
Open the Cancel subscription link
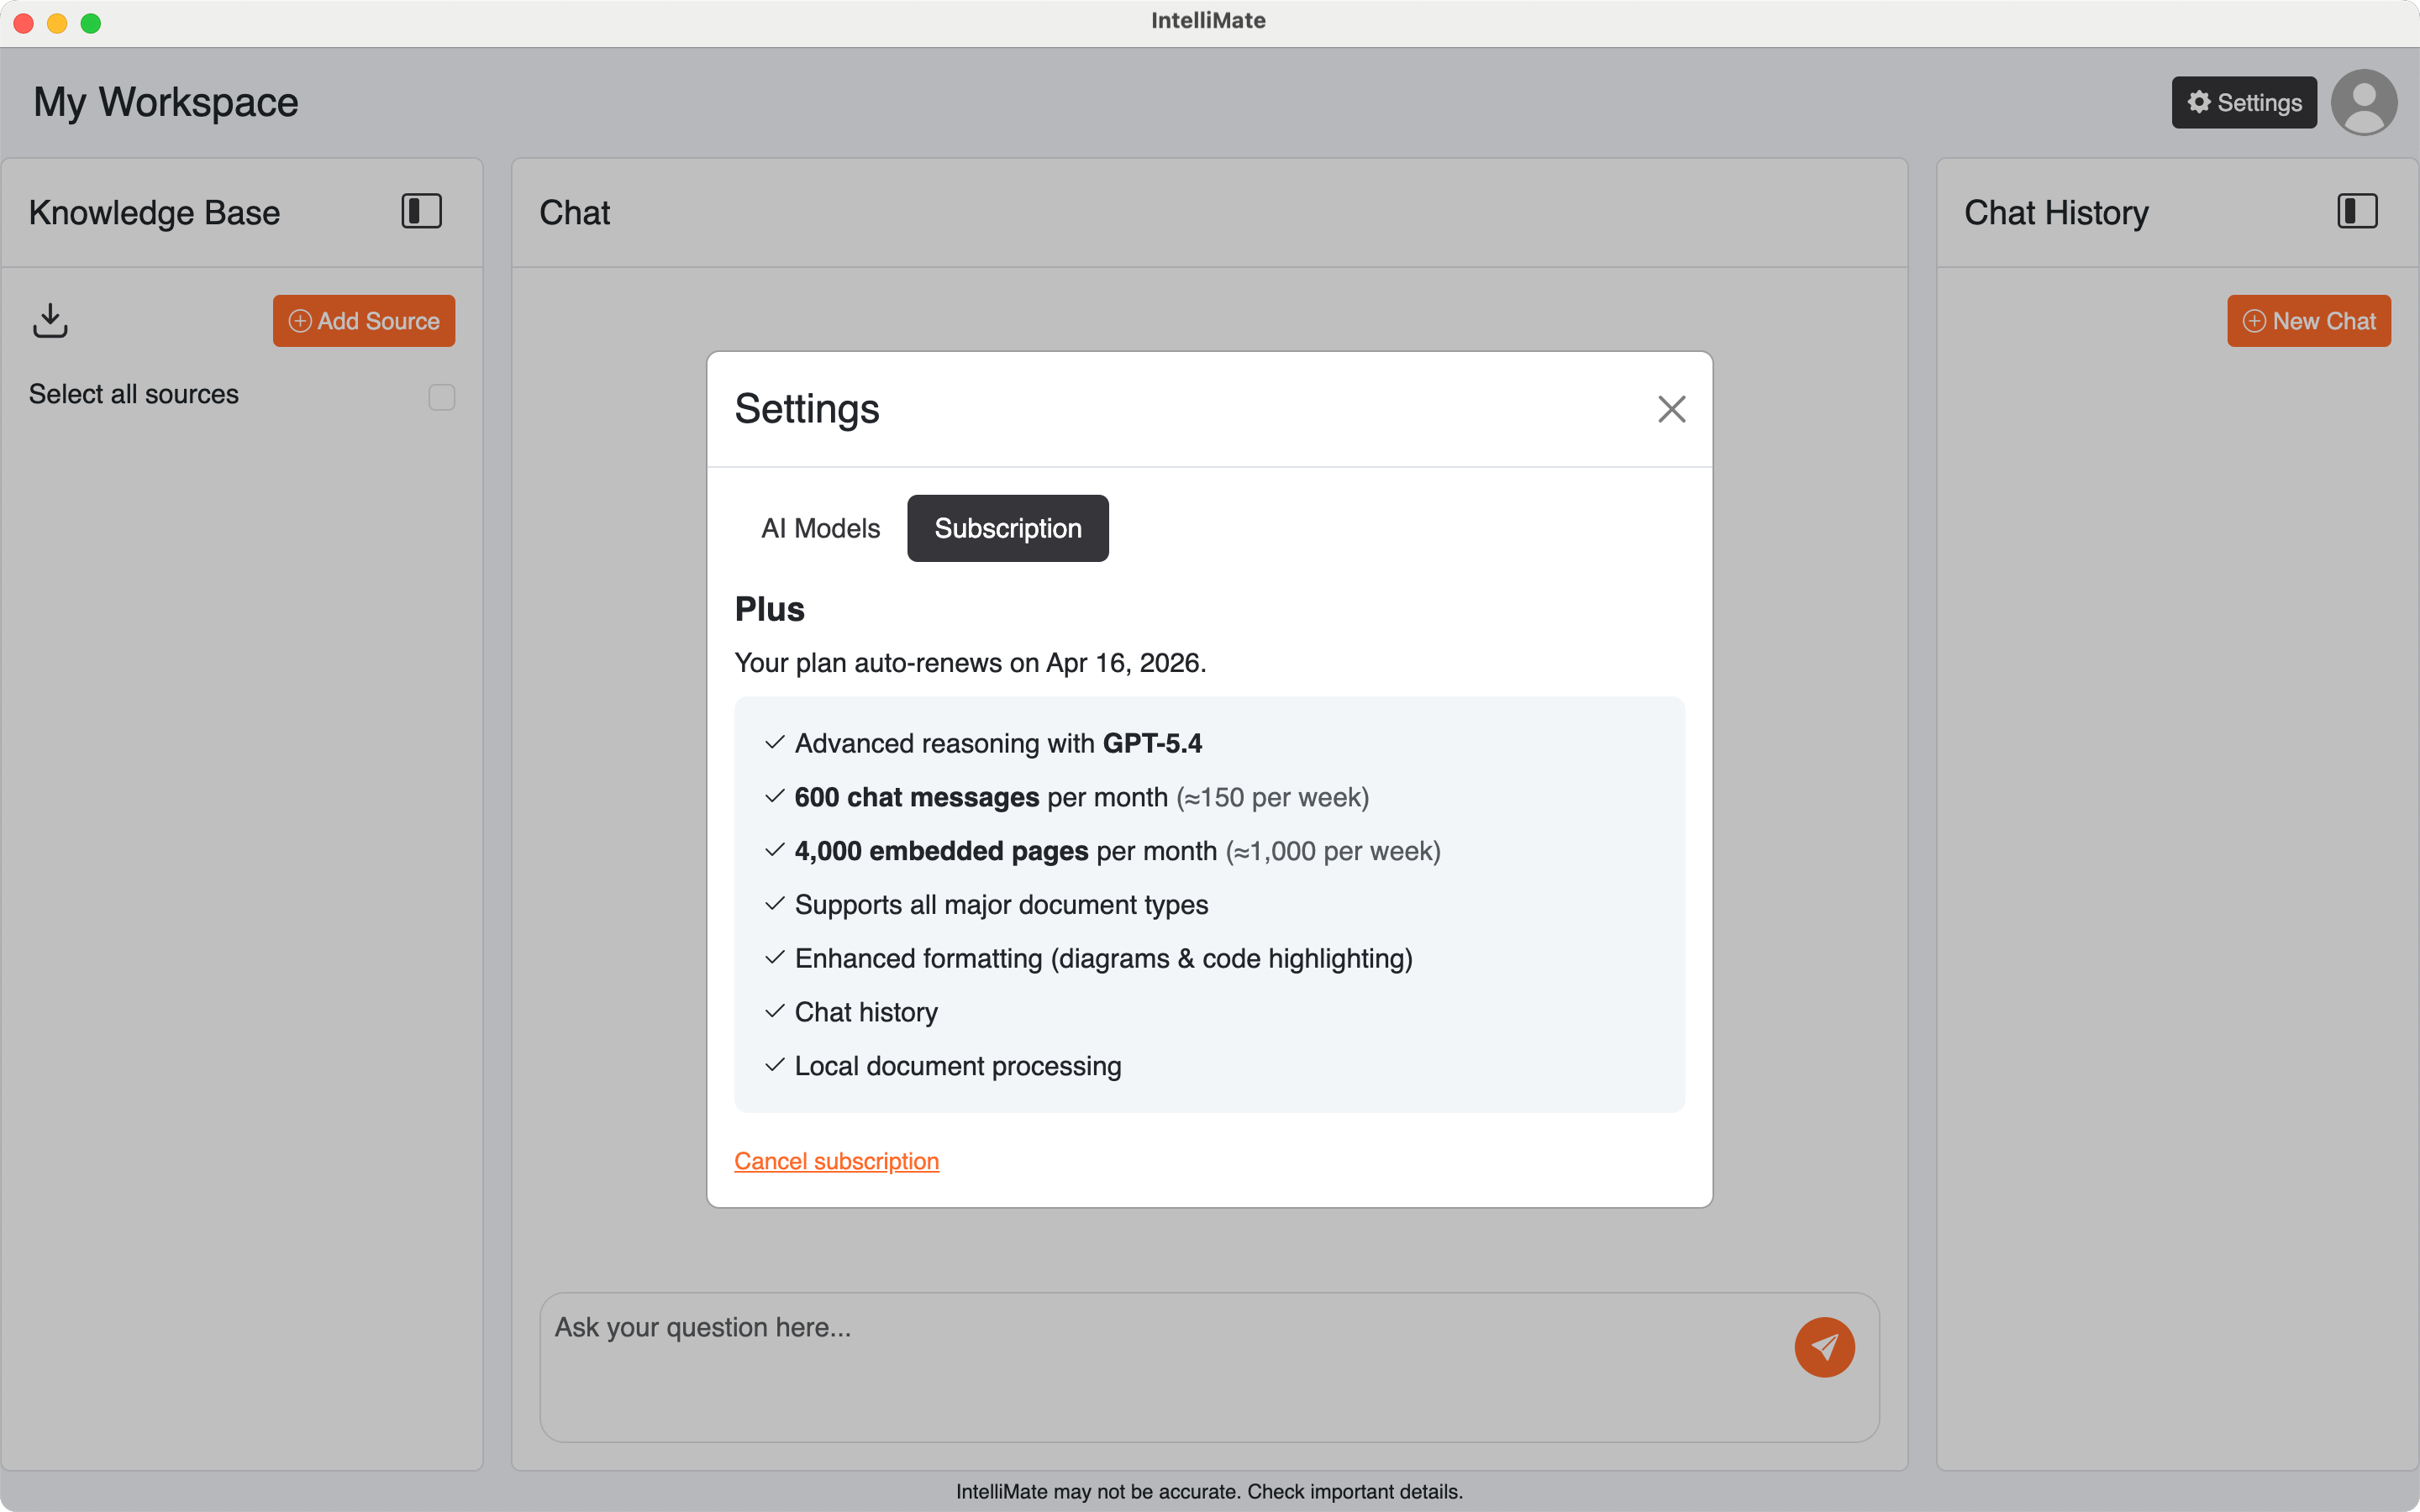tap(836, 1161)
